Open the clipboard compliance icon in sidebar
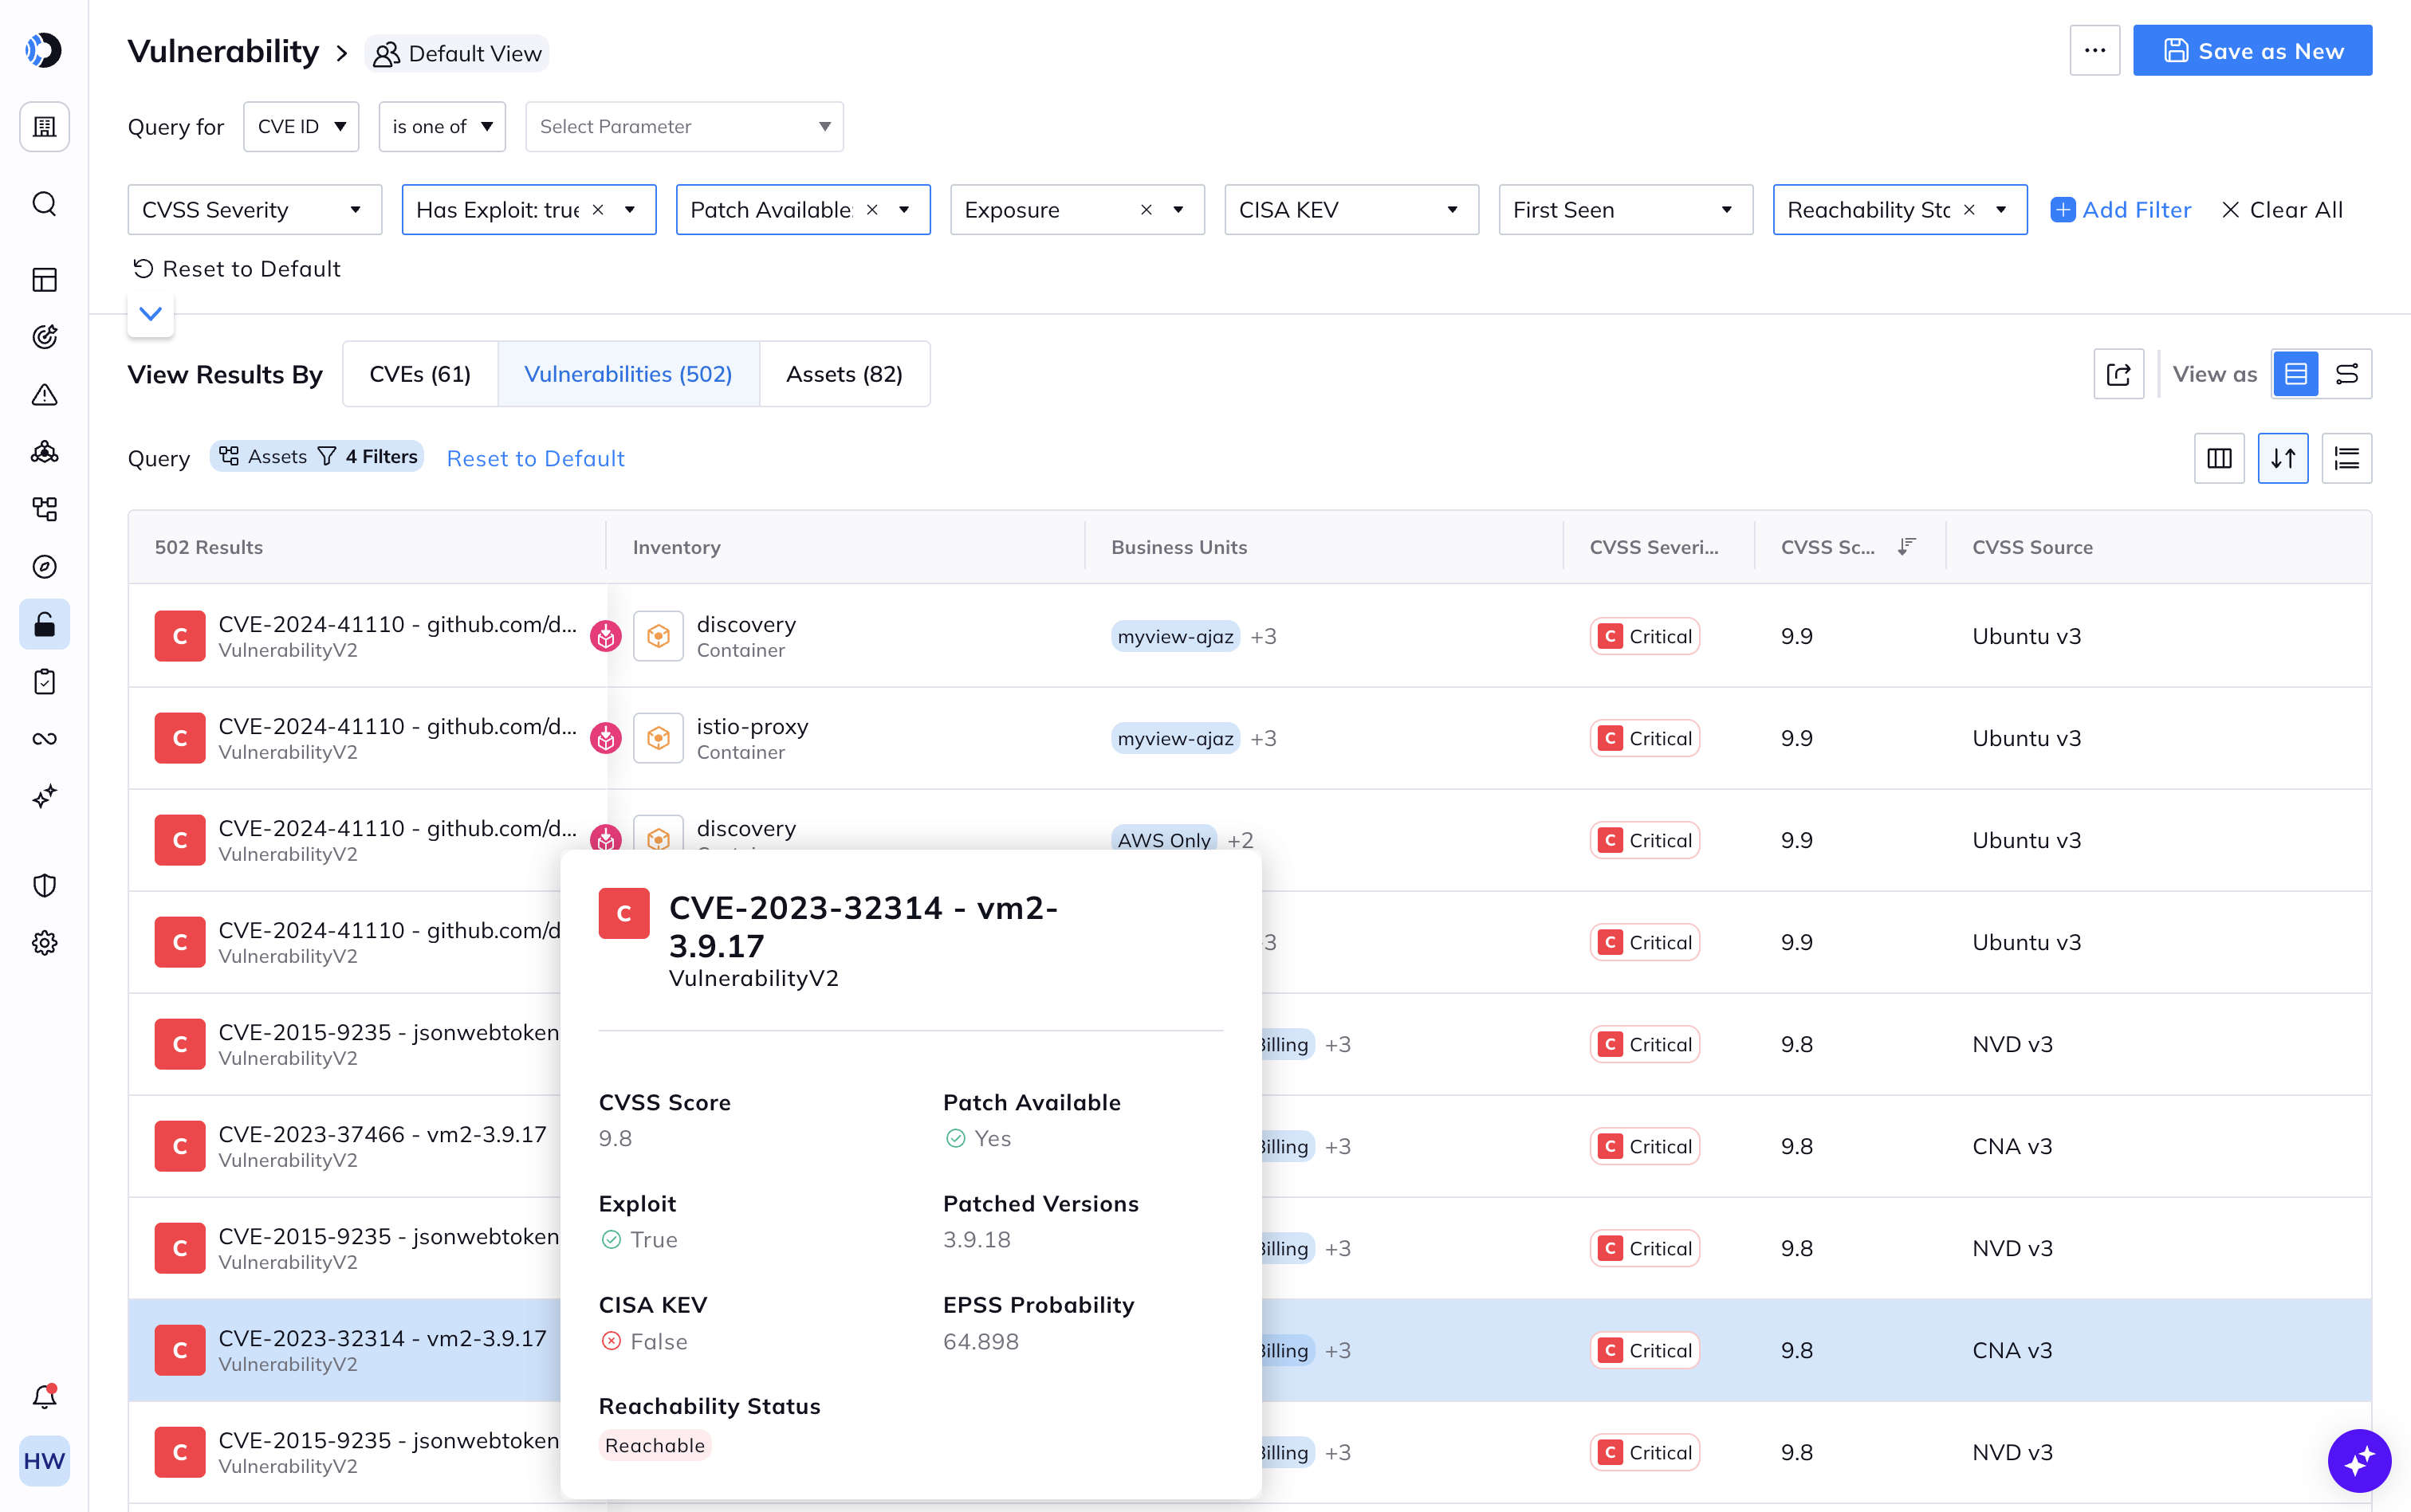 point(44,682)
